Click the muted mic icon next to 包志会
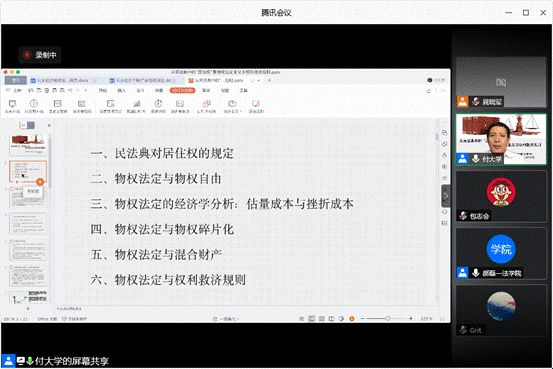Image resolution: width=553 pixels, height=369 pixels. coord(463,216)
